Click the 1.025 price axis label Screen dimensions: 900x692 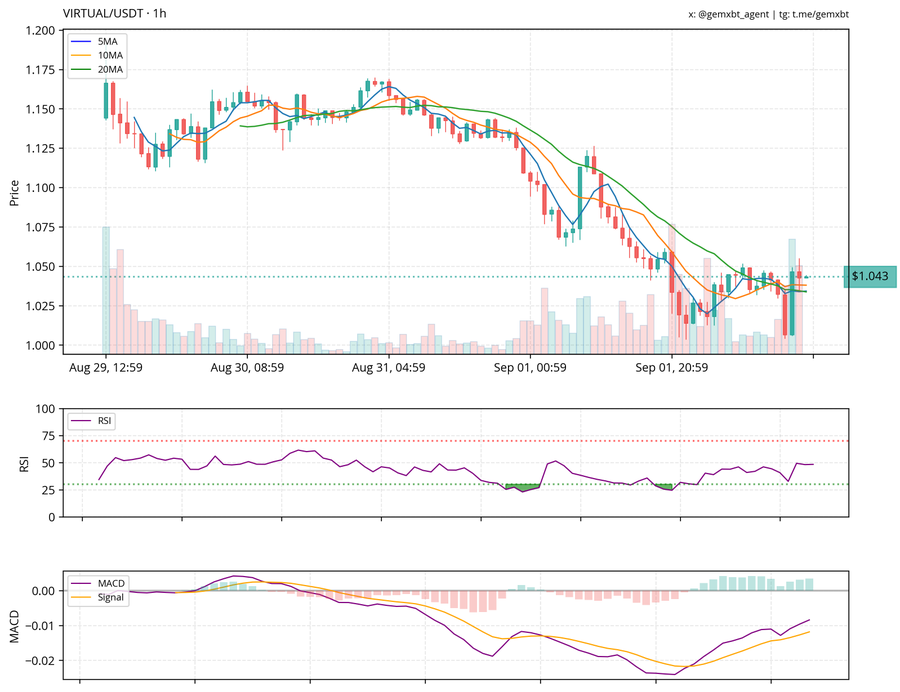(40, 306)
